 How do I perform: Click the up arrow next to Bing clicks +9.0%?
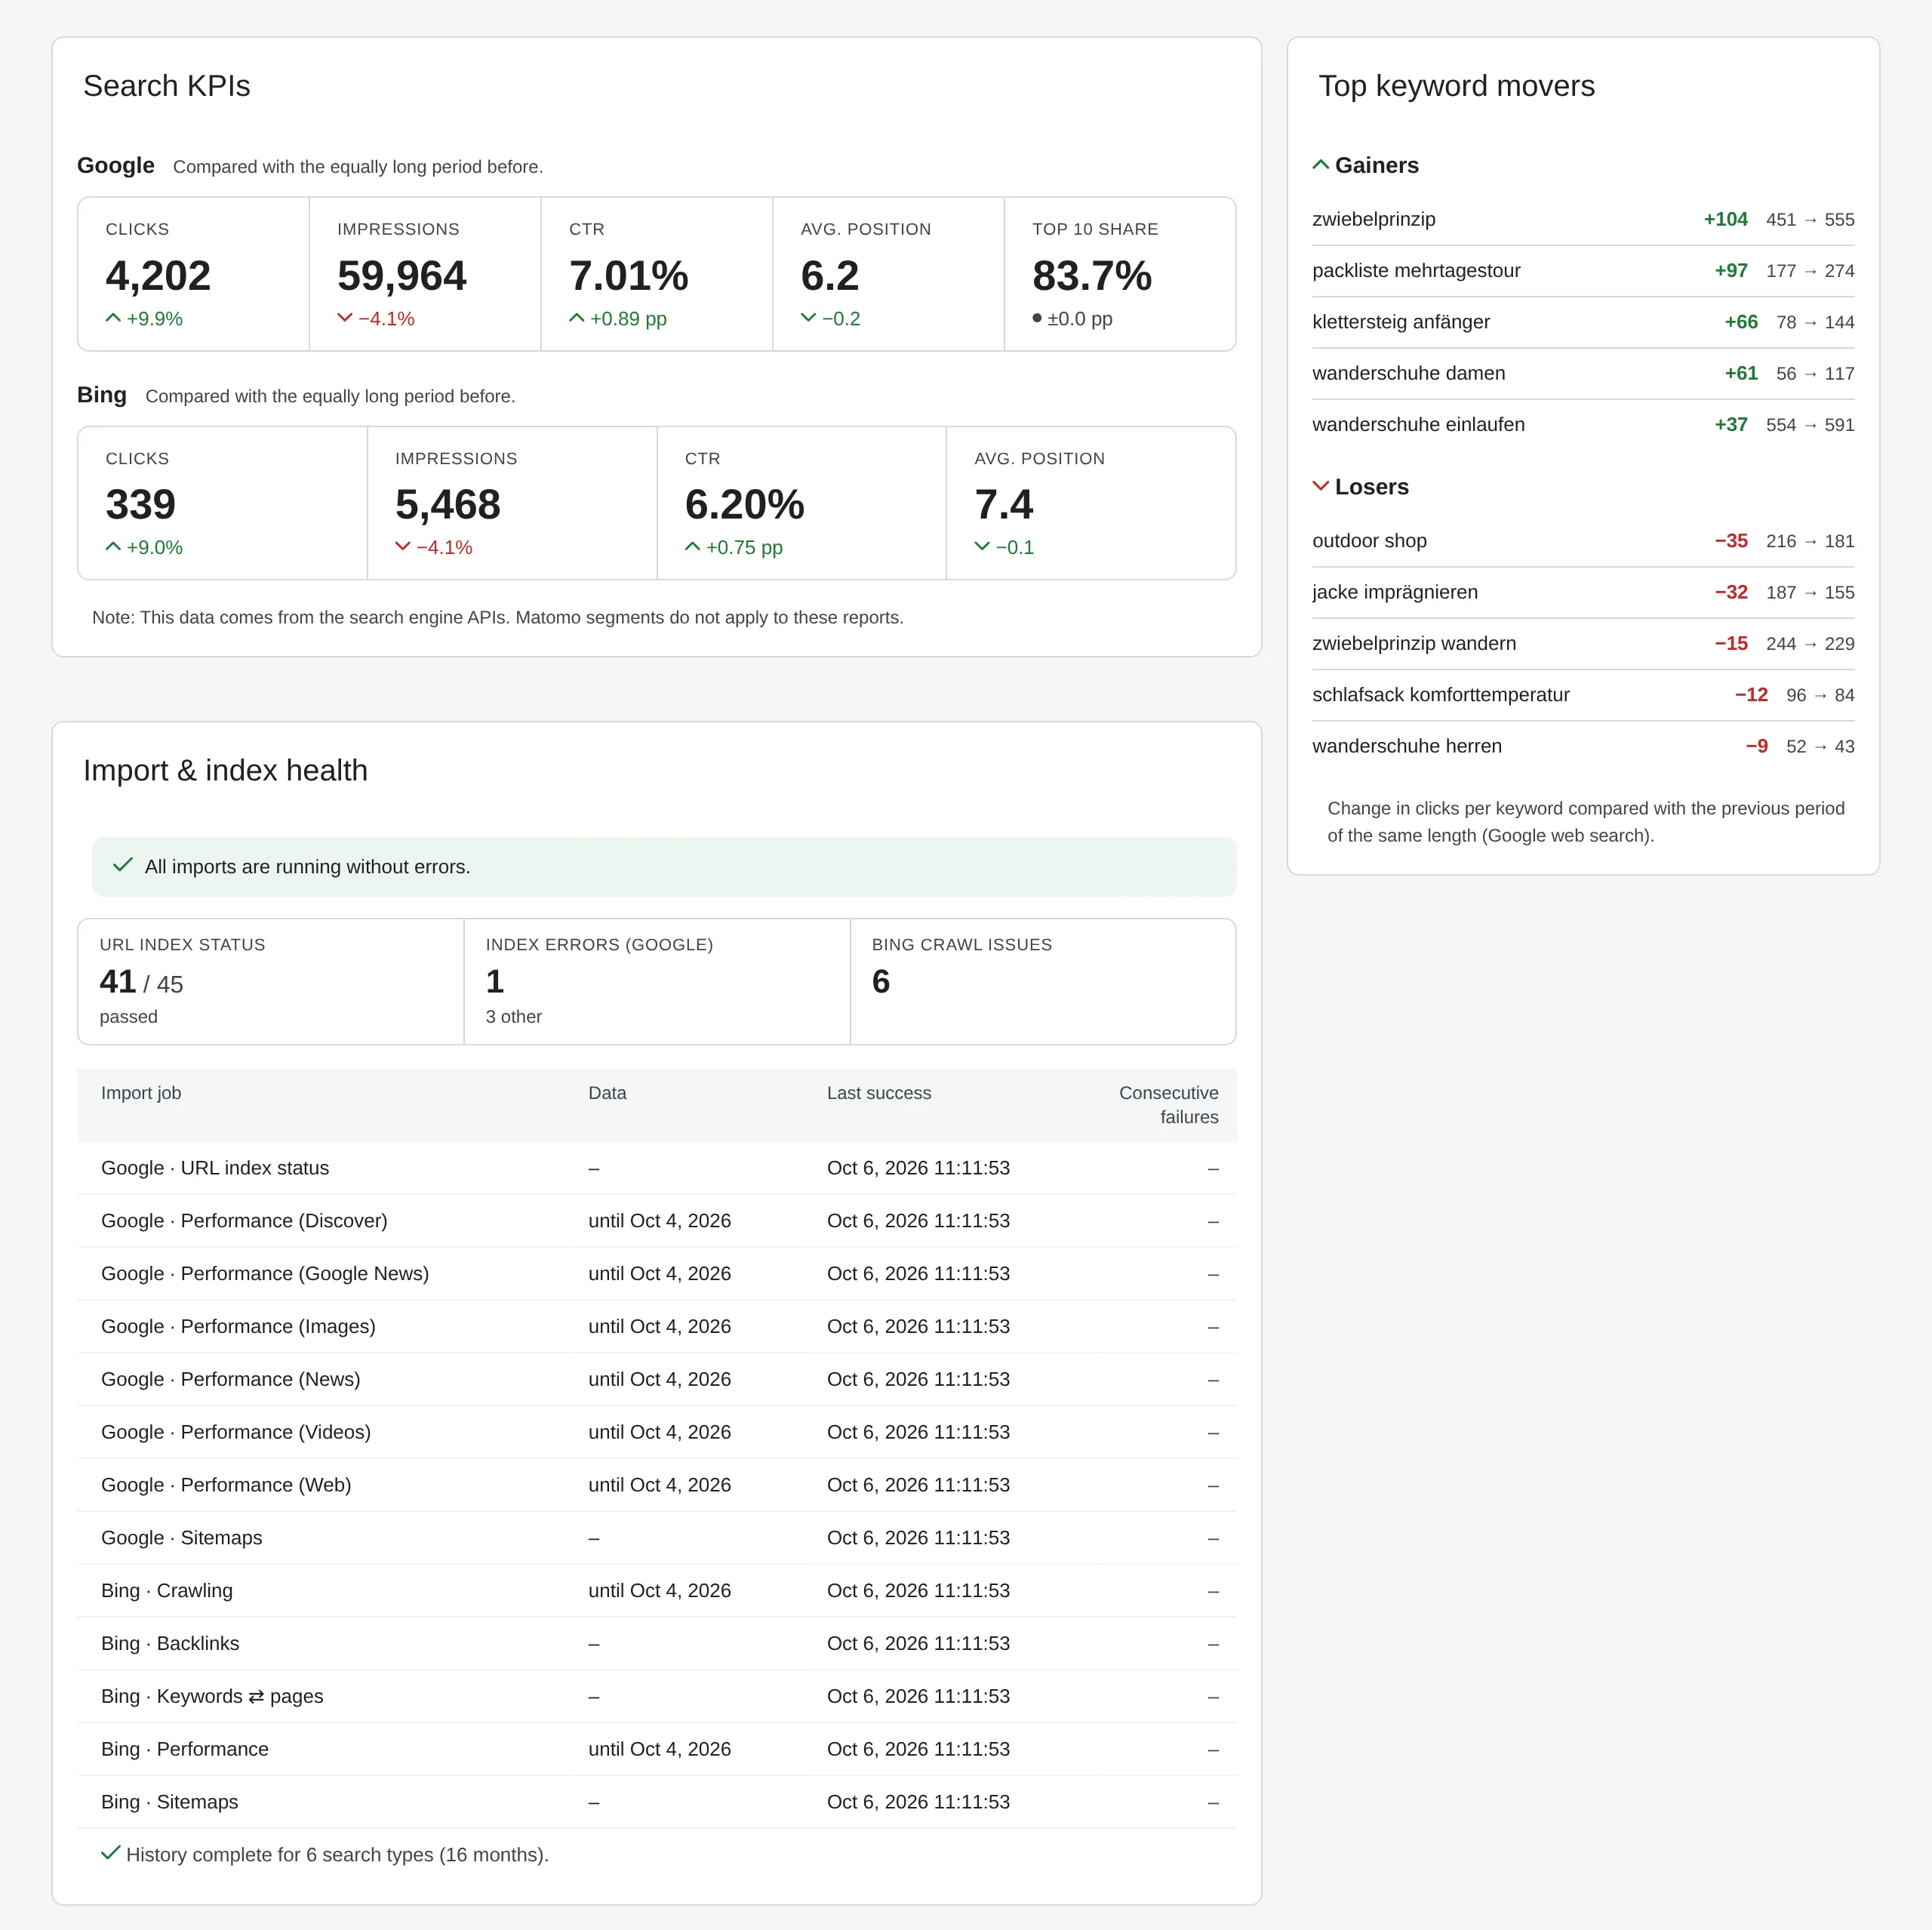(x=113, y=547)
